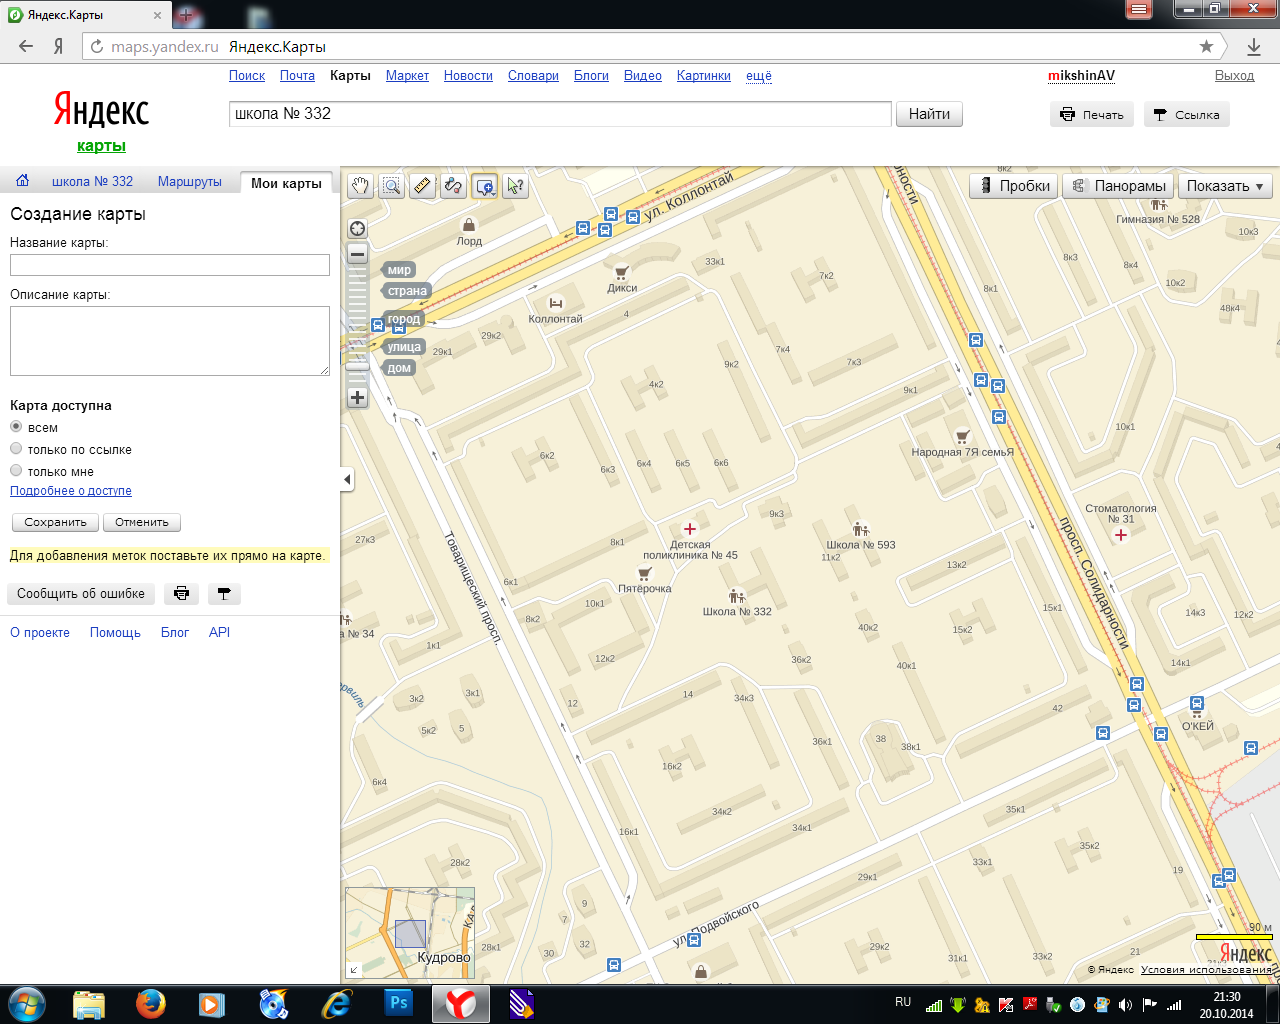1280x1024 pixels.
Task: Select 'всем' access radio button
Action: pos(16,427)
